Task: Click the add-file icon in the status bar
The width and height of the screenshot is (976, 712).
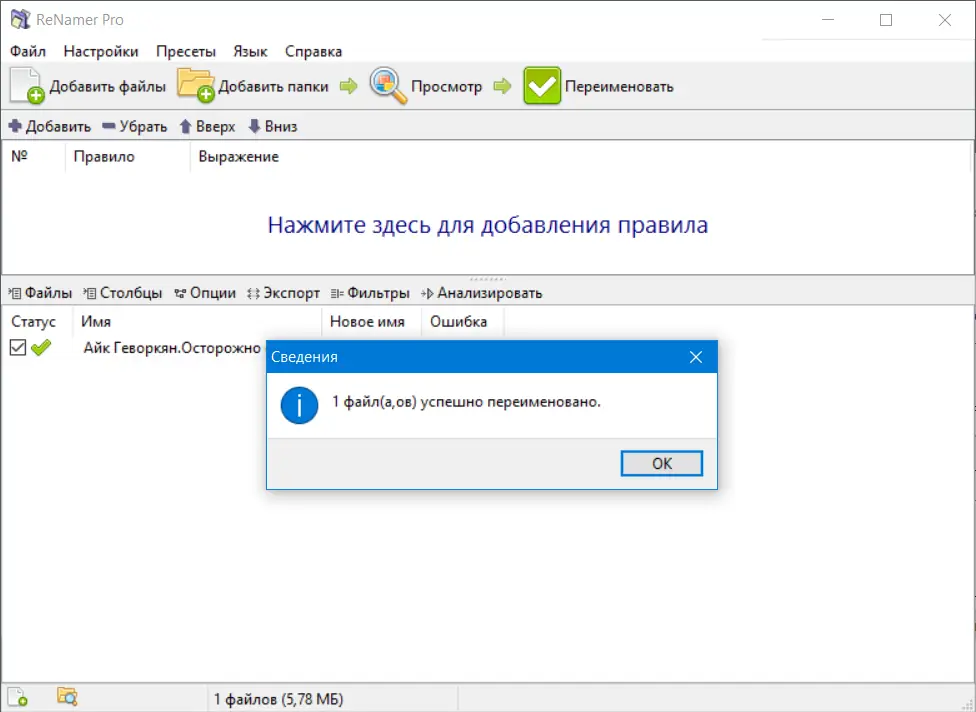Action: click(x=18, y=698)
